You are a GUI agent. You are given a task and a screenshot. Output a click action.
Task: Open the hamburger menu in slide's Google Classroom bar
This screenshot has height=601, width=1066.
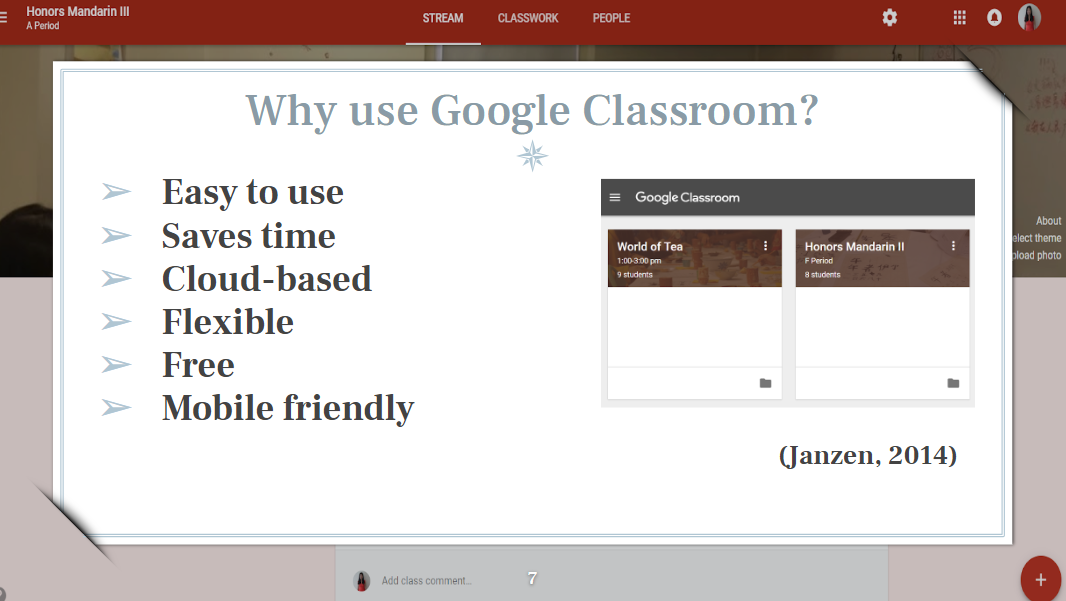pos(615,197)
